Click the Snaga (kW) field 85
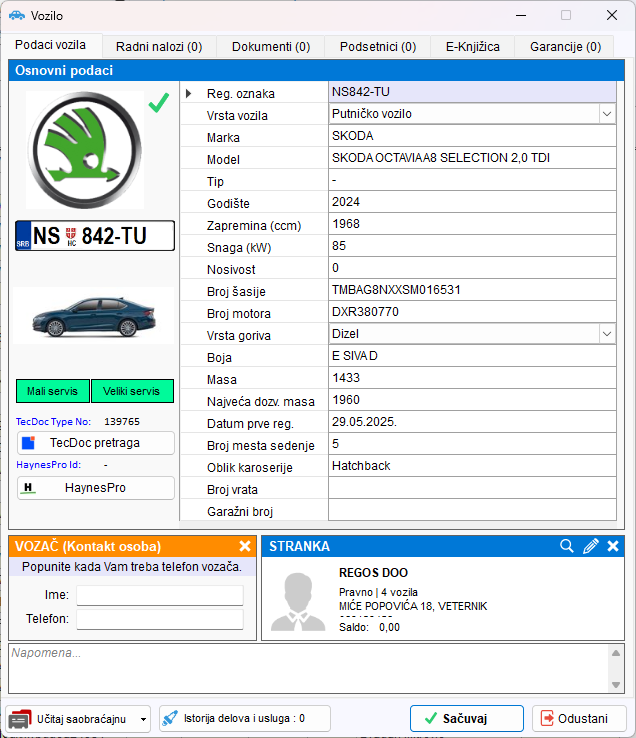636x738 pixels. pyautogui.click(x=472, y=246)
